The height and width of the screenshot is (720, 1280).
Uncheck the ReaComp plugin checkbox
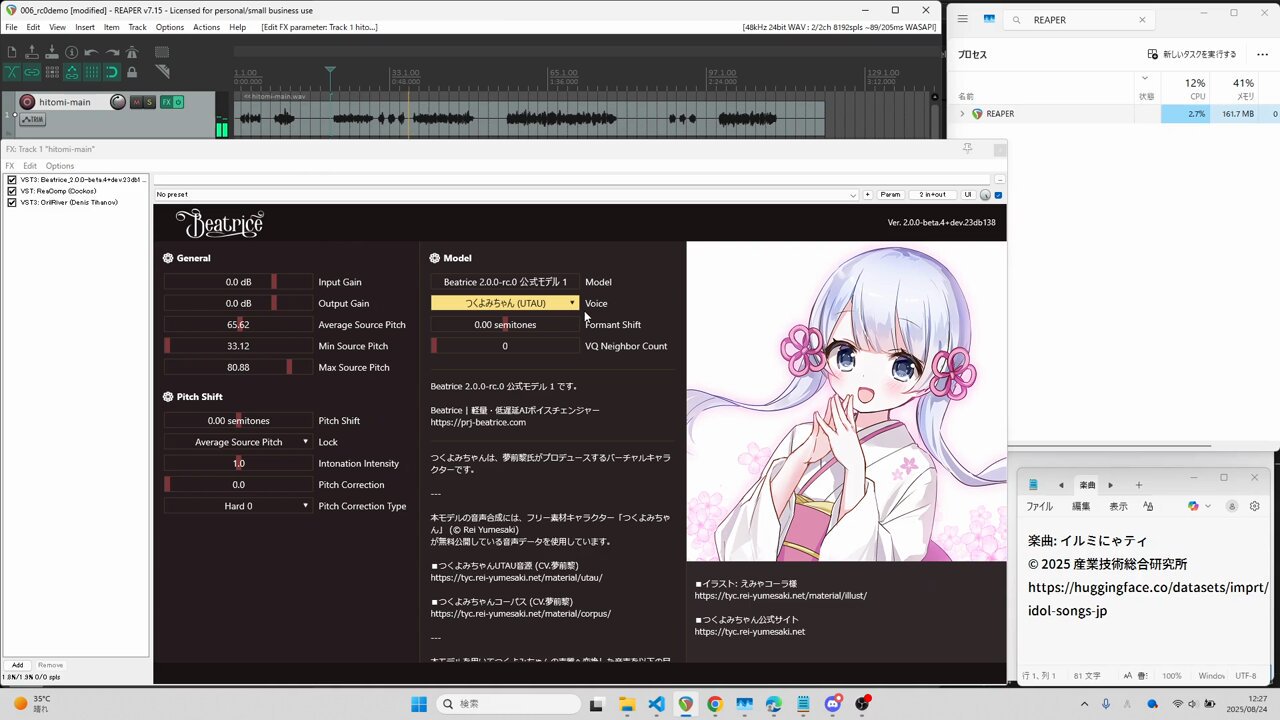12,191
